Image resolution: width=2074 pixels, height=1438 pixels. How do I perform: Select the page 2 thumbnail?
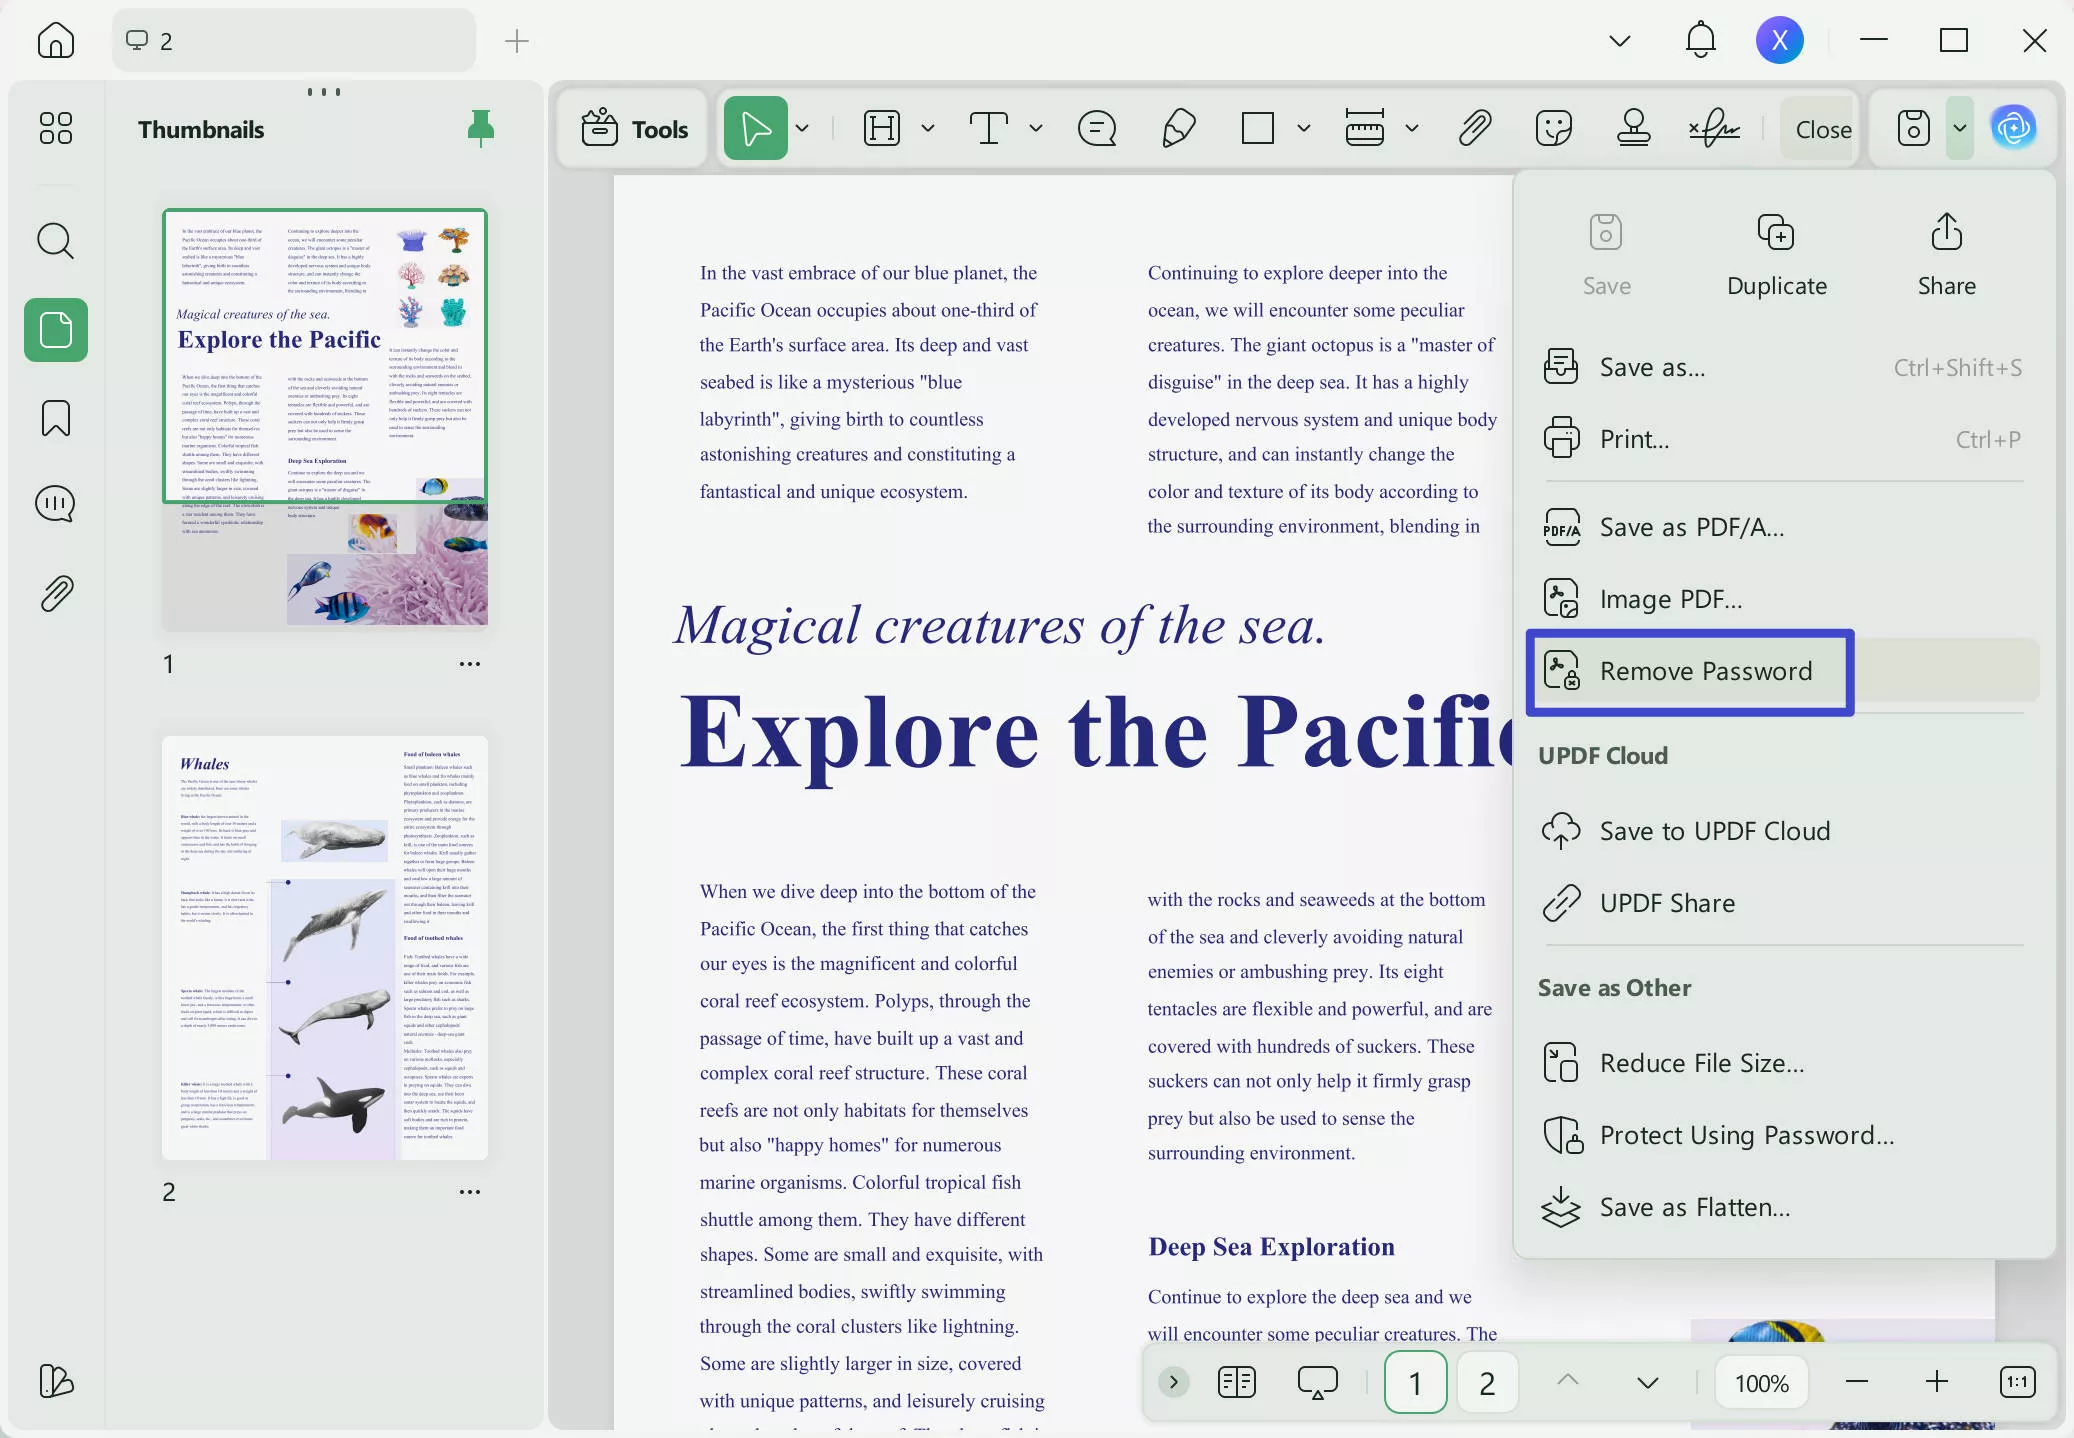click(325, 948)
